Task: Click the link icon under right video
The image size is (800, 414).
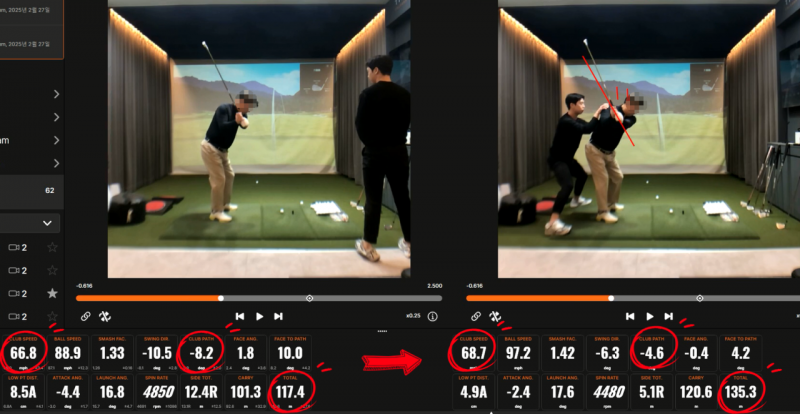Action: coord(476,316)
